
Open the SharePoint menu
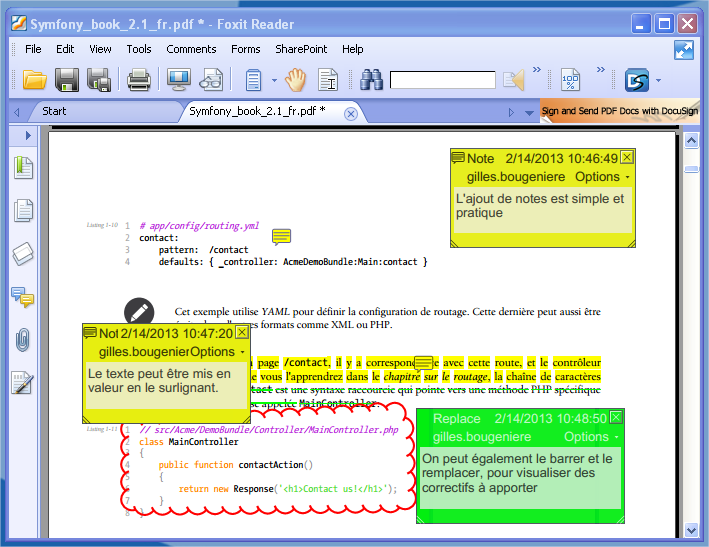(301, 49)
